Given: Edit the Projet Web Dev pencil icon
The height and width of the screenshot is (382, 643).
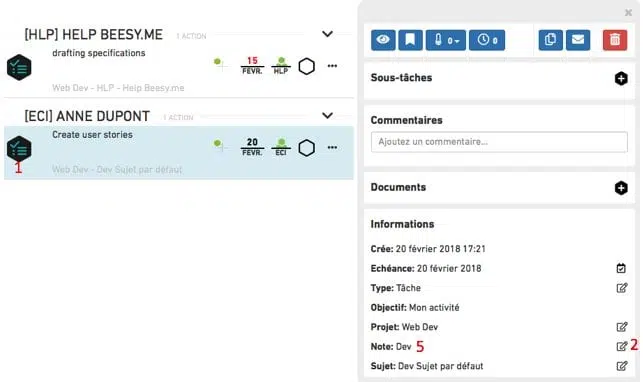Looking at the screenshot, I should point(622,327).
